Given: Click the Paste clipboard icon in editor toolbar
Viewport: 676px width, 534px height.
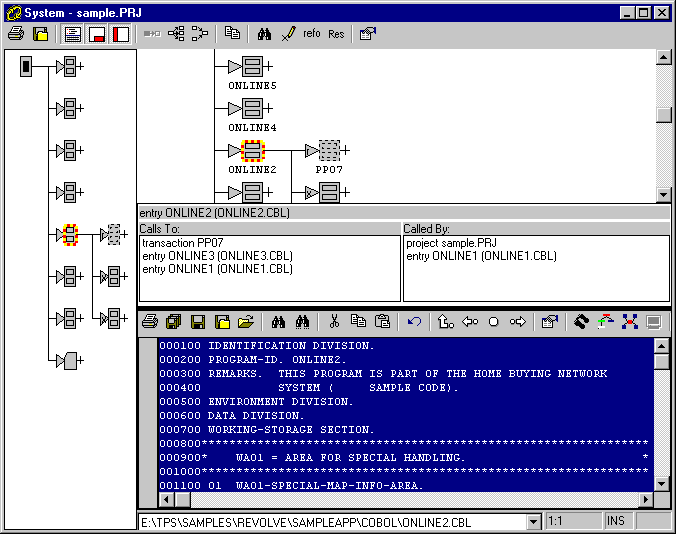Looking at the screenshot, I should (x=382, y=322).
